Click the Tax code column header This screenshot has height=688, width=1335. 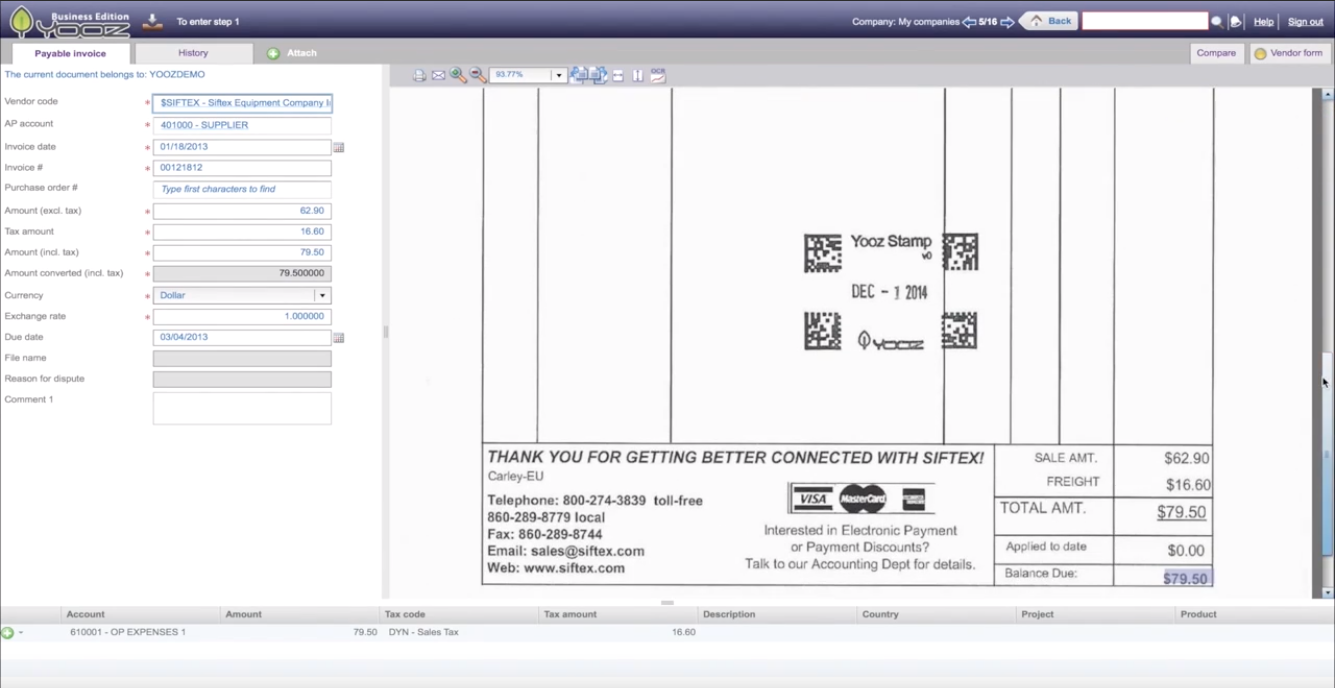[x=458, y=614]
